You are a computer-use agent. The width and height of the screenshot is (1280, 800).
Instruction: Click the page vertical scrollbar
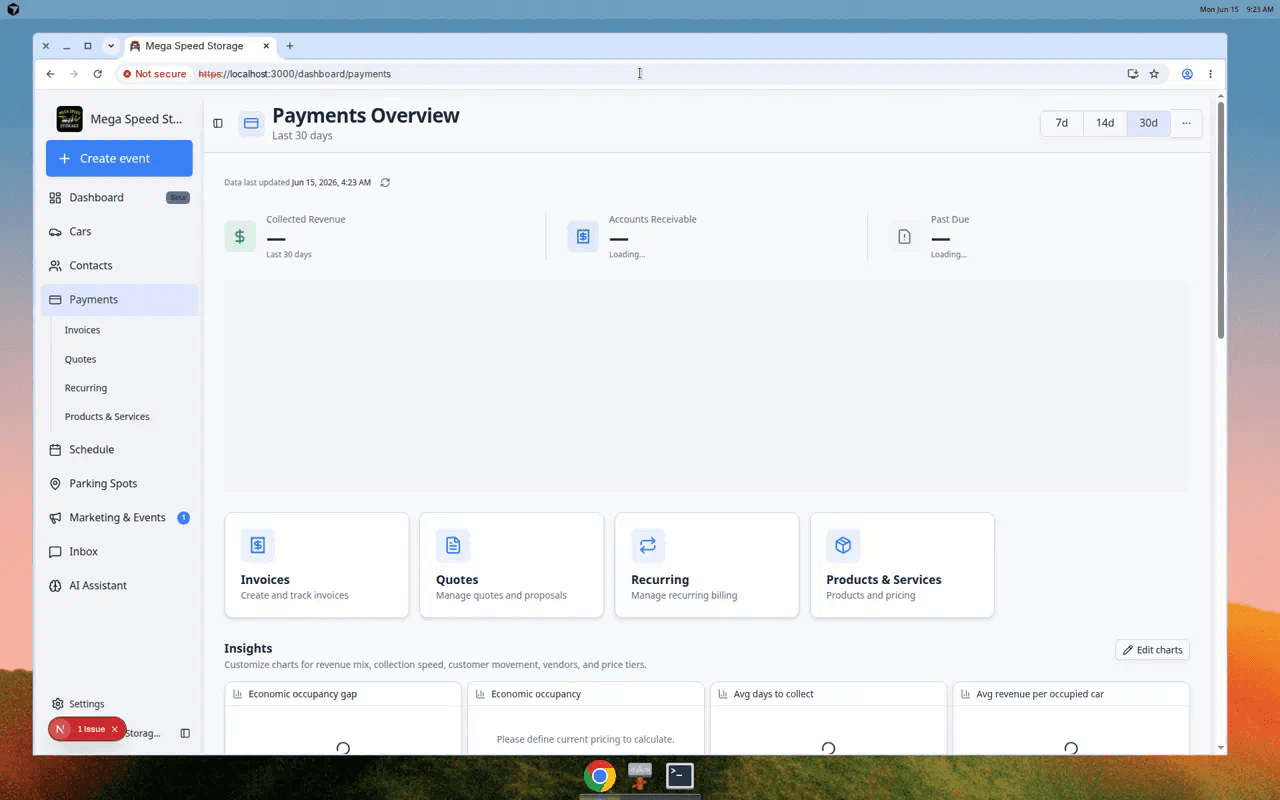pos(1221,220)
